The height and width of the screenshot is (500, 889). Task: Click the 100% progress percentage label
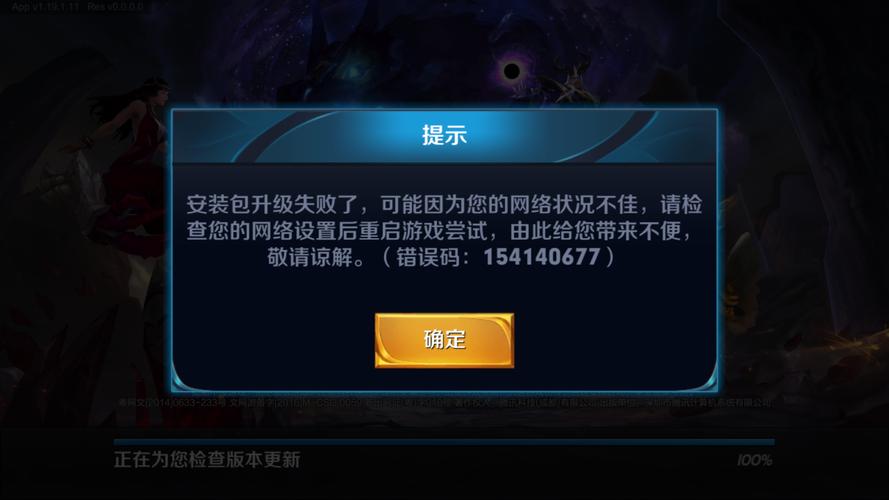pyautogui.click(x=755, y=460)
